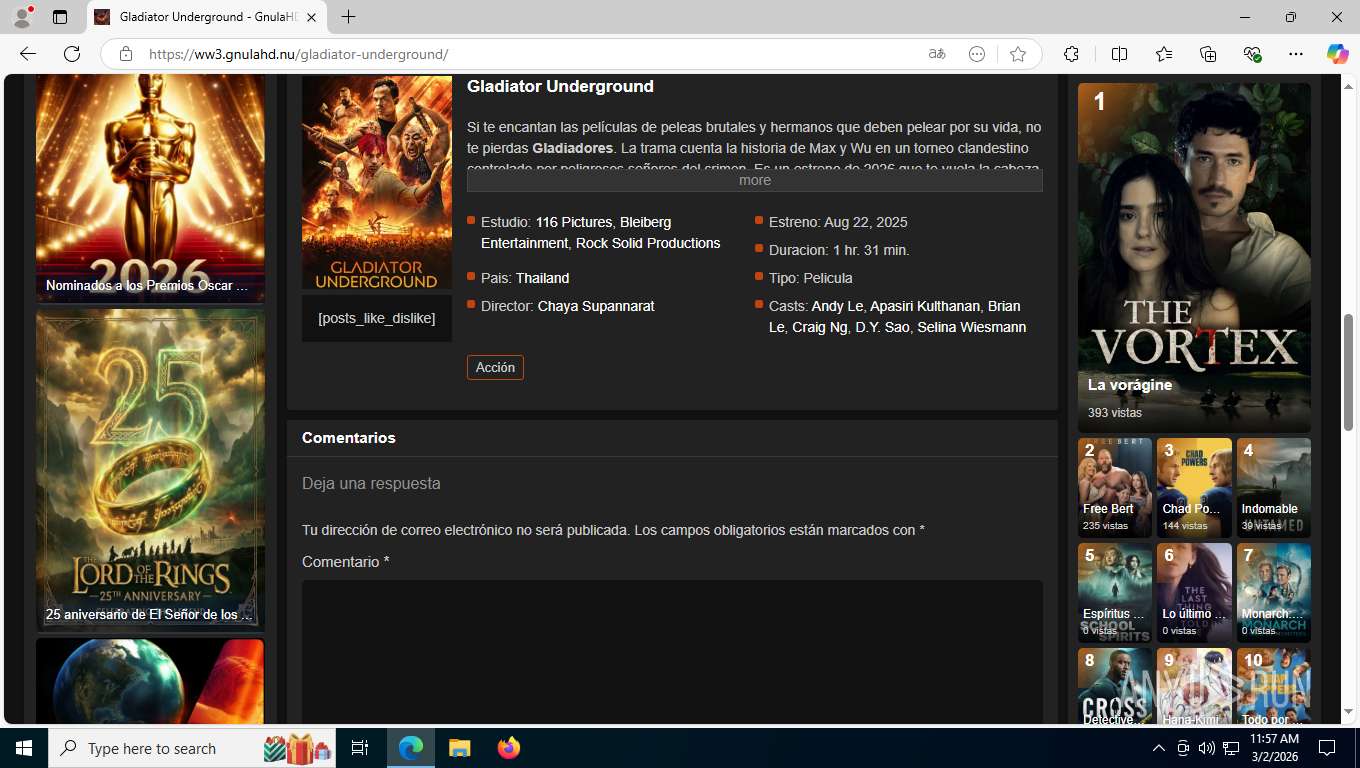1360x768 pixels.
Task: Open cast member Craig Ng link
Action: [x=820, y=327]
